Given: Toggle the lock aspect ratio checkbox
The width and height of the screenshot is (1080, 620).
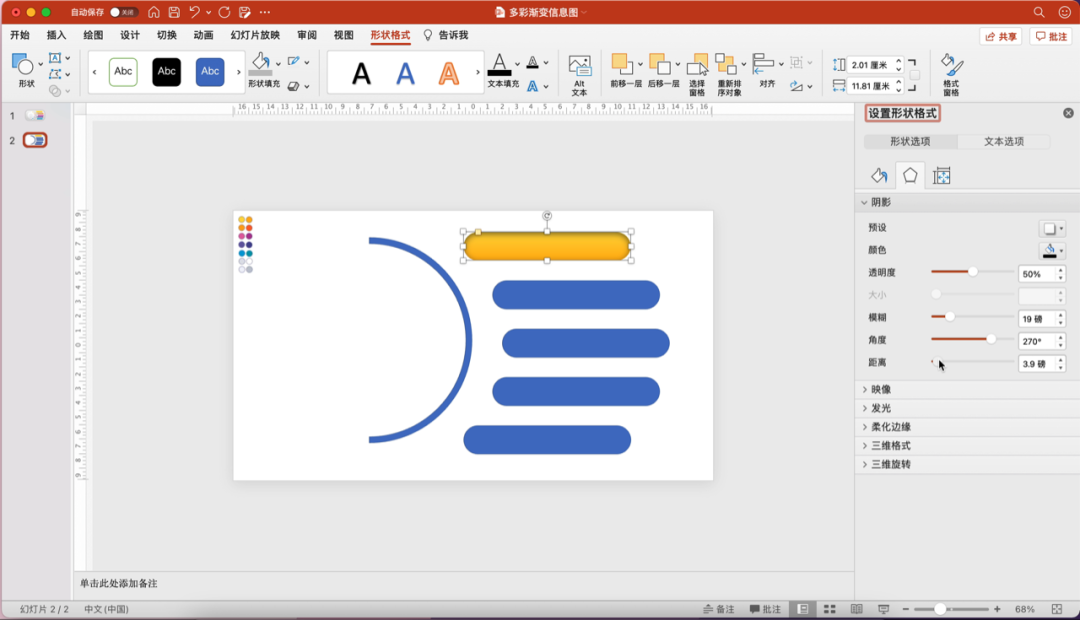Looking at the screenshot, I should 914,75.
